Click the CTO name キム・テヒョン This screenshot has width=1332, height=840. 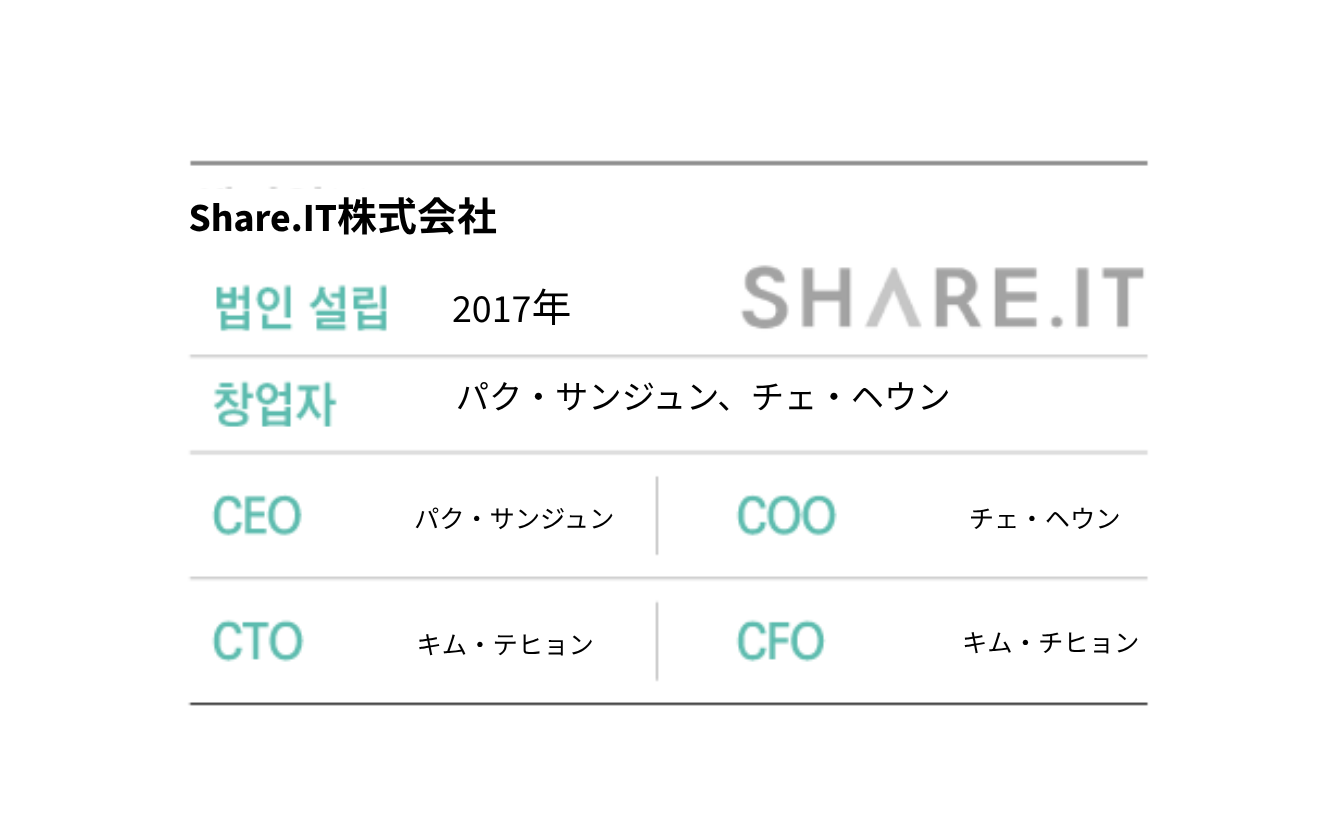click(x=505, y=645)
